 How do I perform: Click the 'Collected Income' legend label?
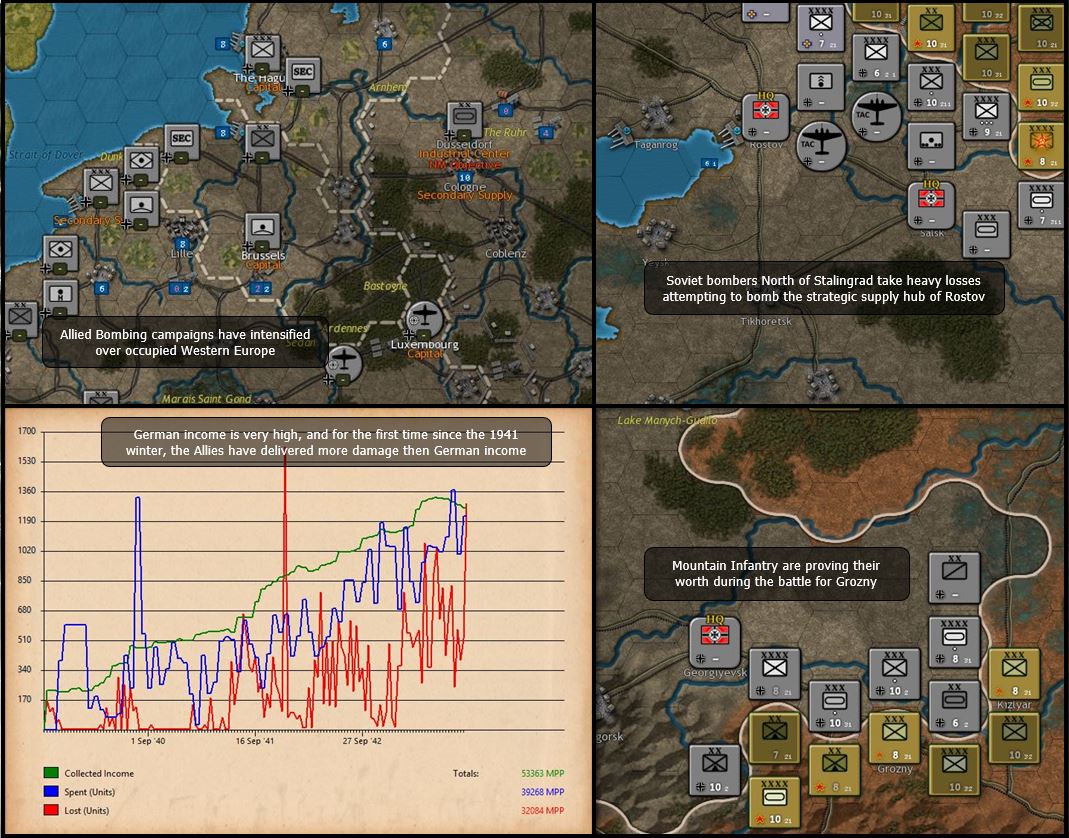(x=99, y=773)
